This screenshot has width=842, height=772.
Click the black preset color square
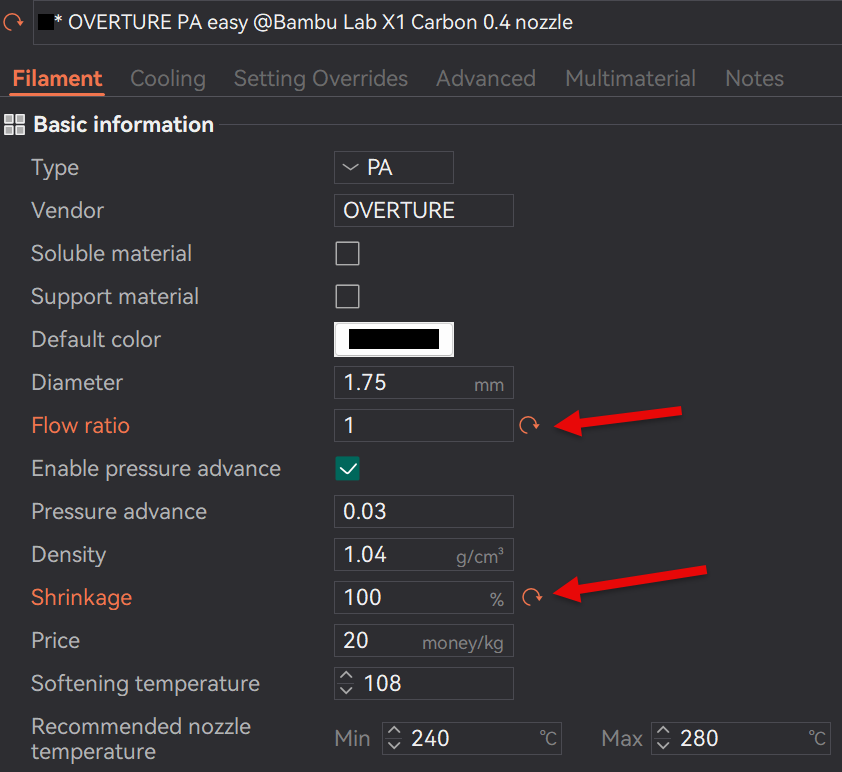[45, 22]
